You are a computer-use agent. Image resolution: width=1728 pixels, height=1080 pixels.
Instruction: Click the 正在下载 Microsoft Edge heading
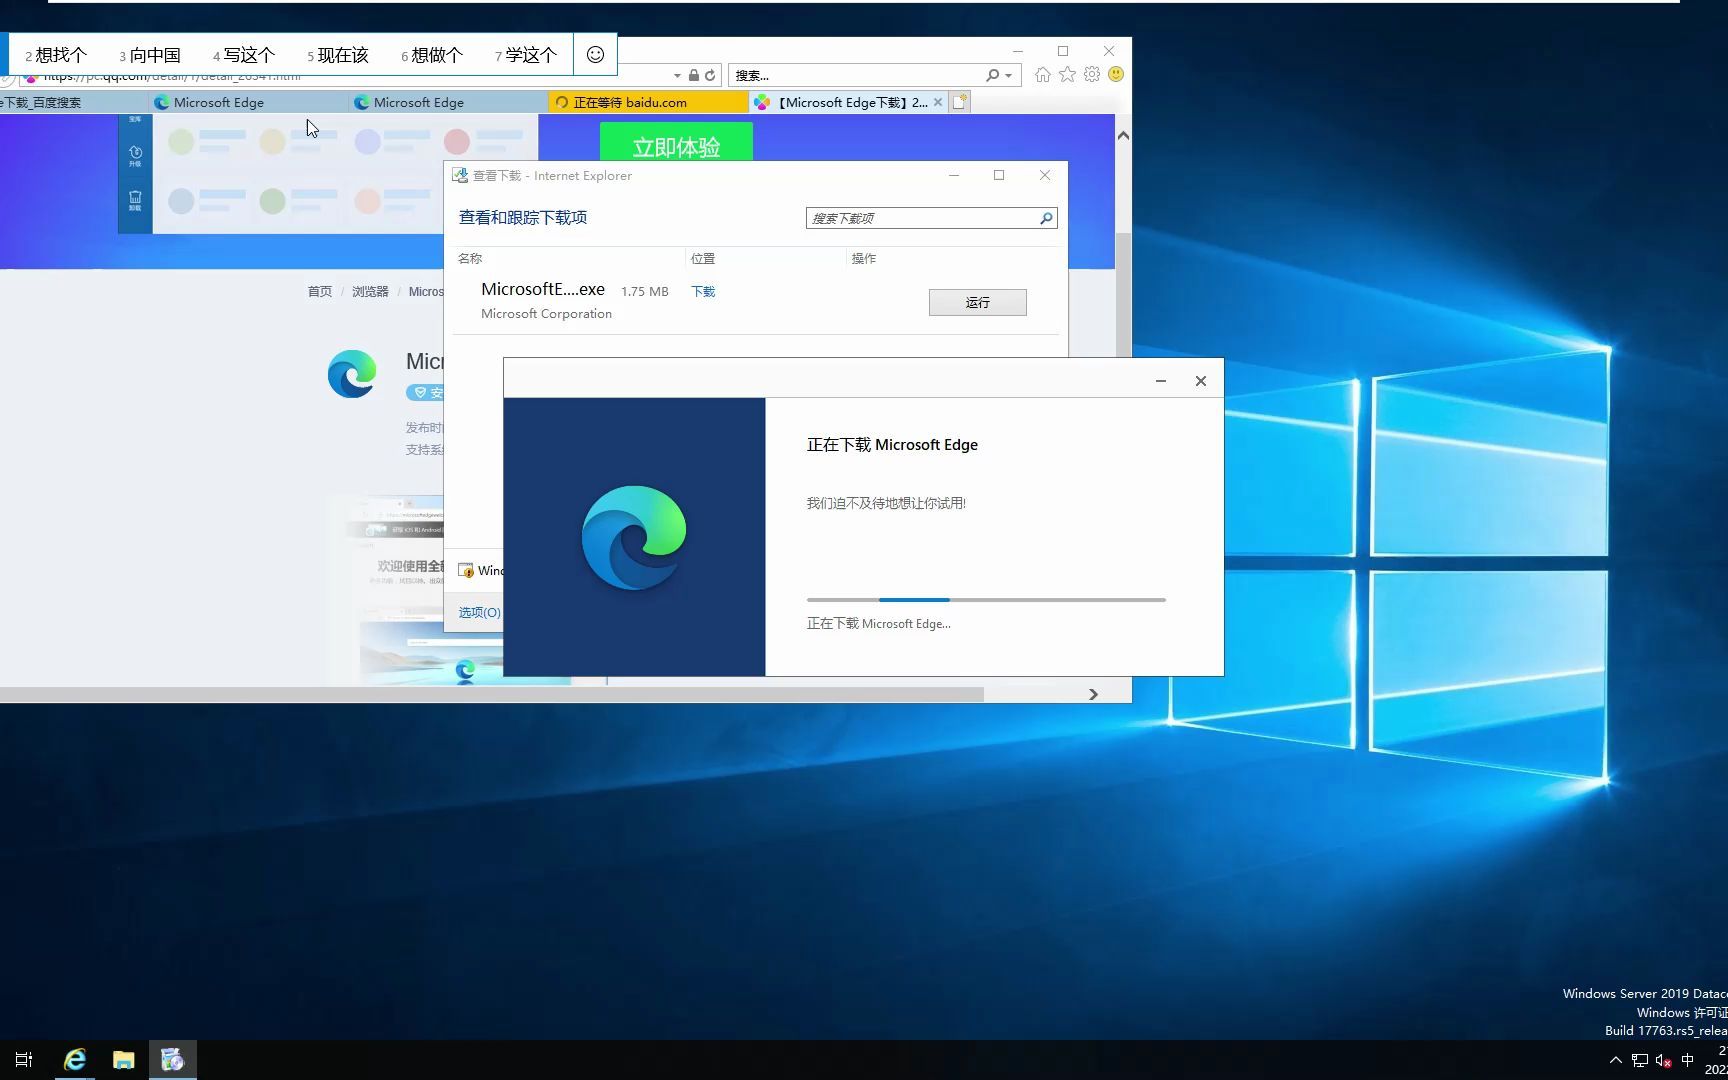[x=892, y=445]
